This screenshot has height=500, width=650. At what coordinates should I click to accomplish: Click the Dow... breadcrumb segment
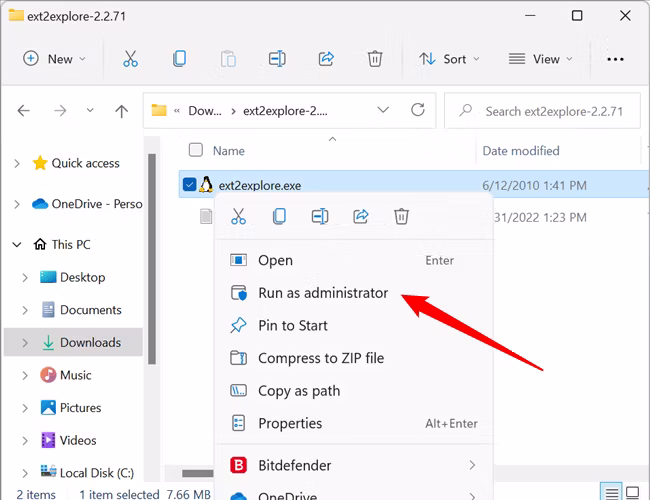[x=205, y=111]
